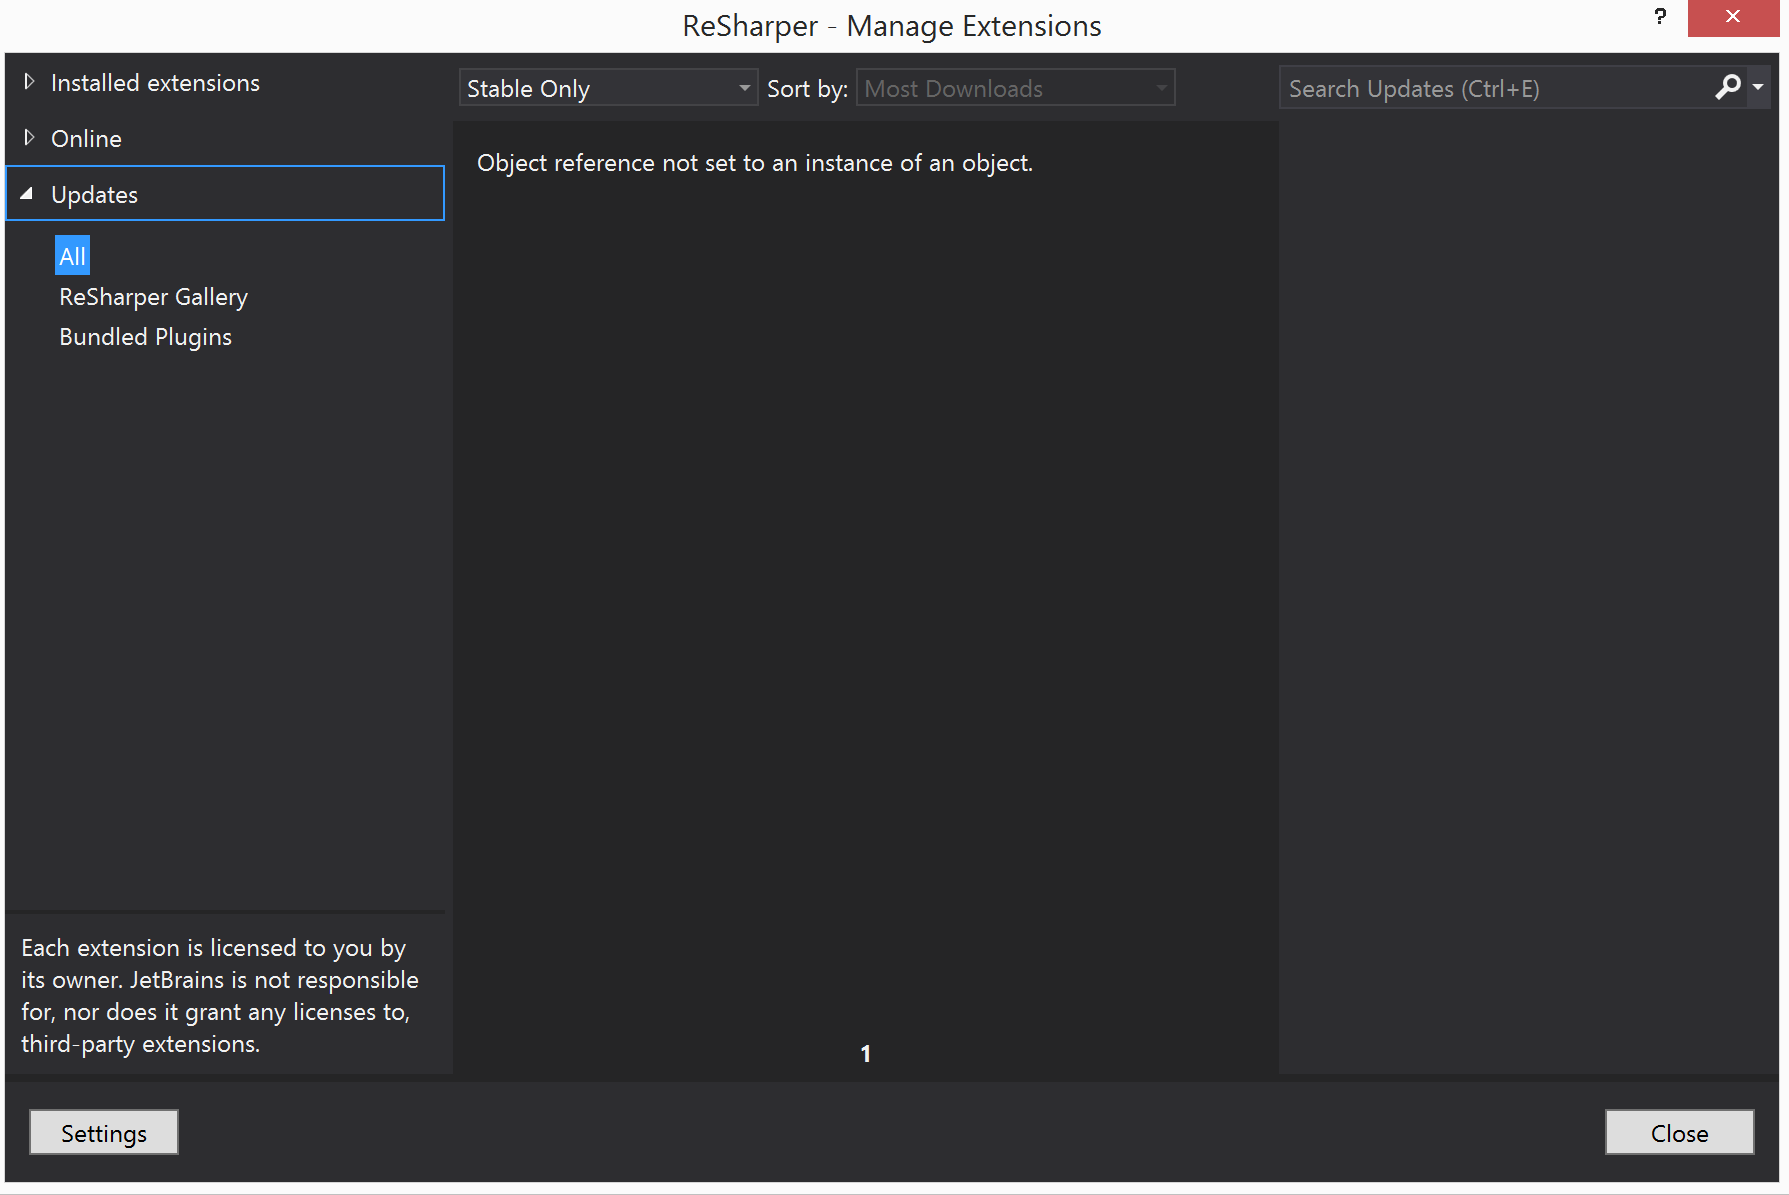Open the Most Downloads sort dropdown
Viewport: 1789px width, 1195px height.
click(x=1015, y=88)
